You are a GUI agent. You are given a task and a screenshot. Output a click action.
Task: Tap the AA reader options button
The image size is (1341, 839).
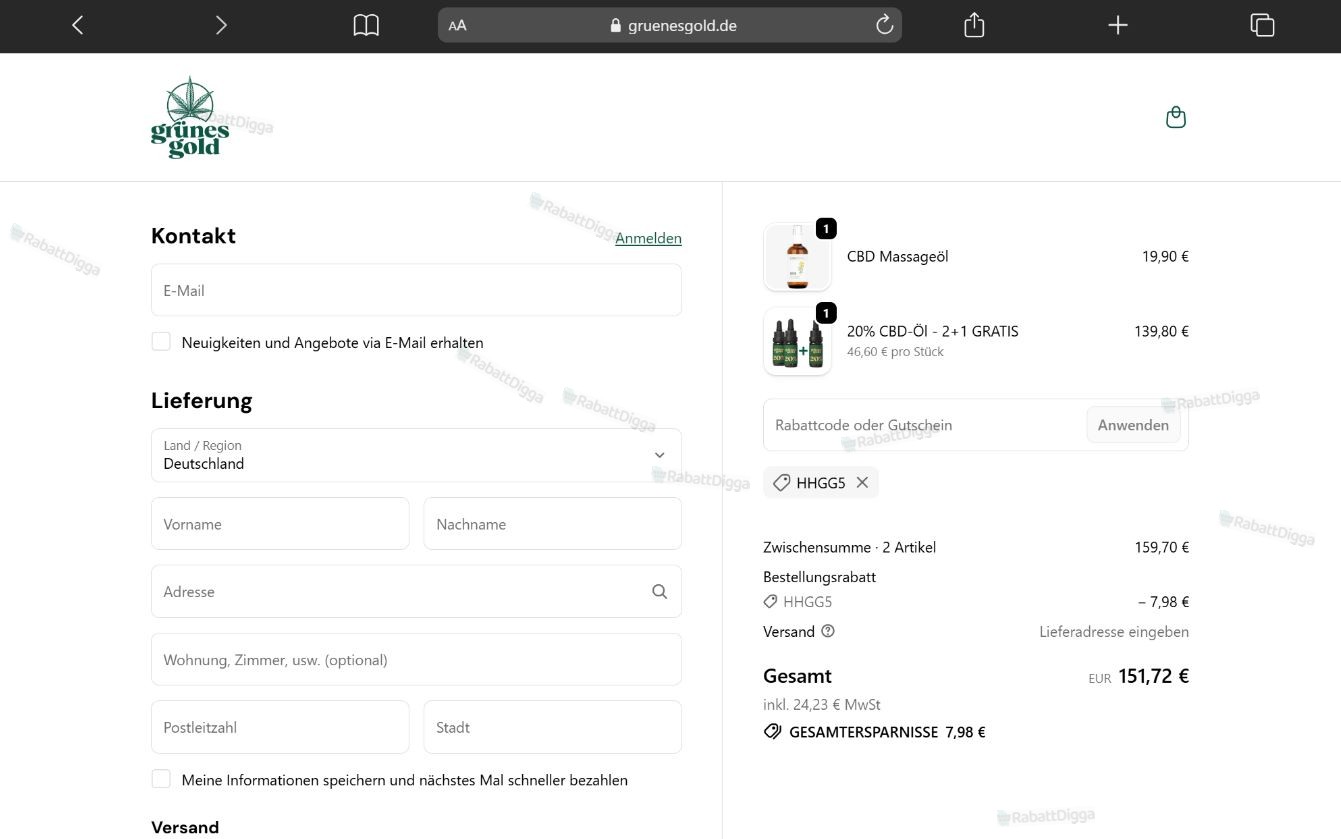pos(457,26)
